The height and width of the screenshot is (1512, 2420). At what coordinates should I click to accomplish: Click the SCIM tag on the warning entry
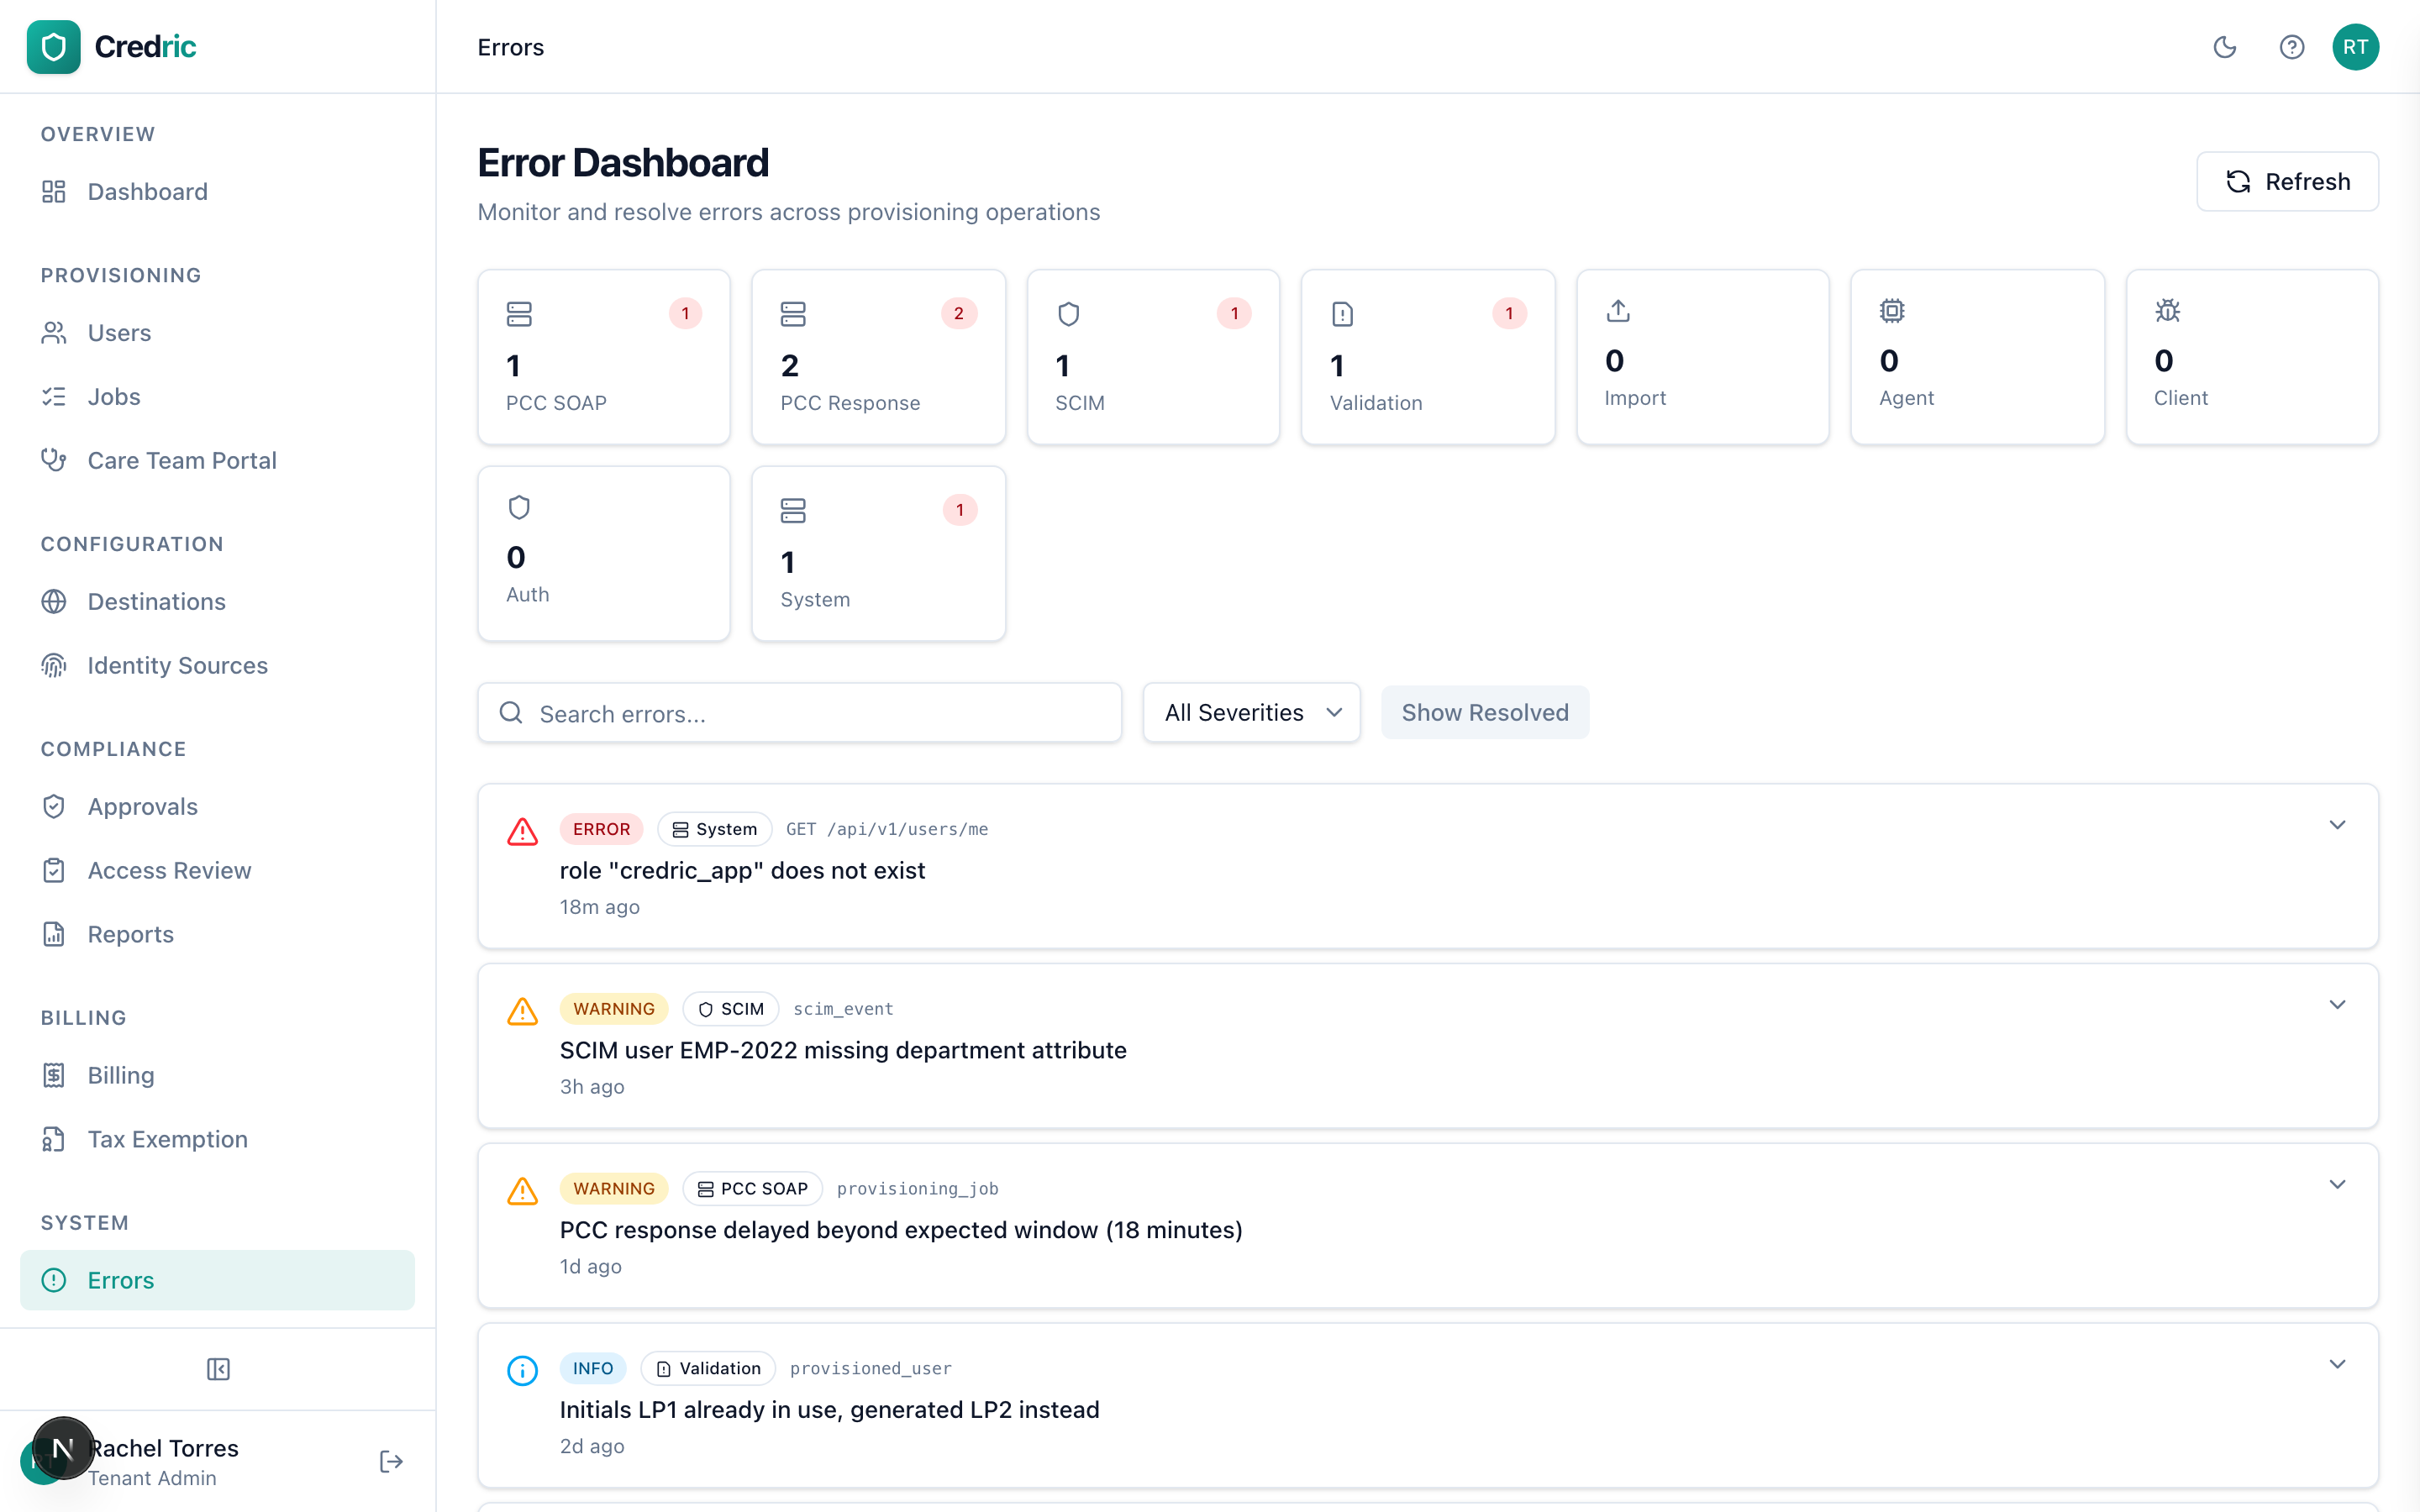[x=730, y=1009]
